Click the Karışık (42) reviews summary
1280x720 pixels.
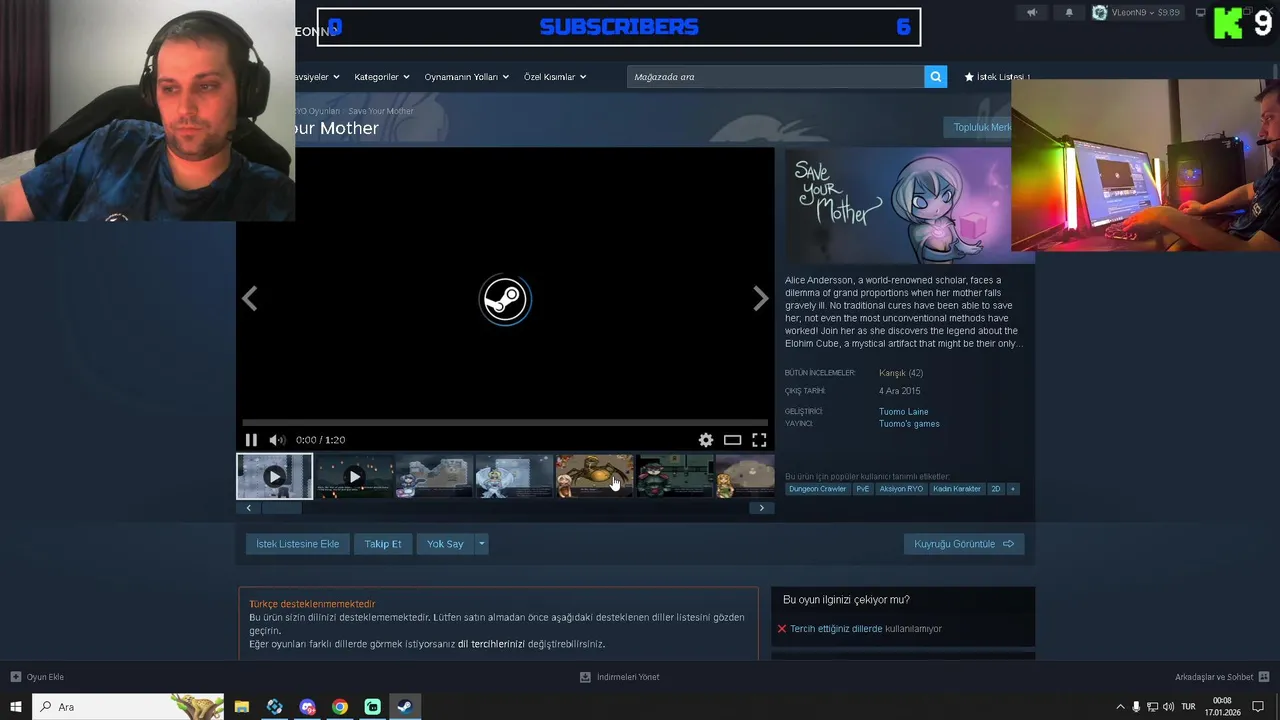coord(901,373)
